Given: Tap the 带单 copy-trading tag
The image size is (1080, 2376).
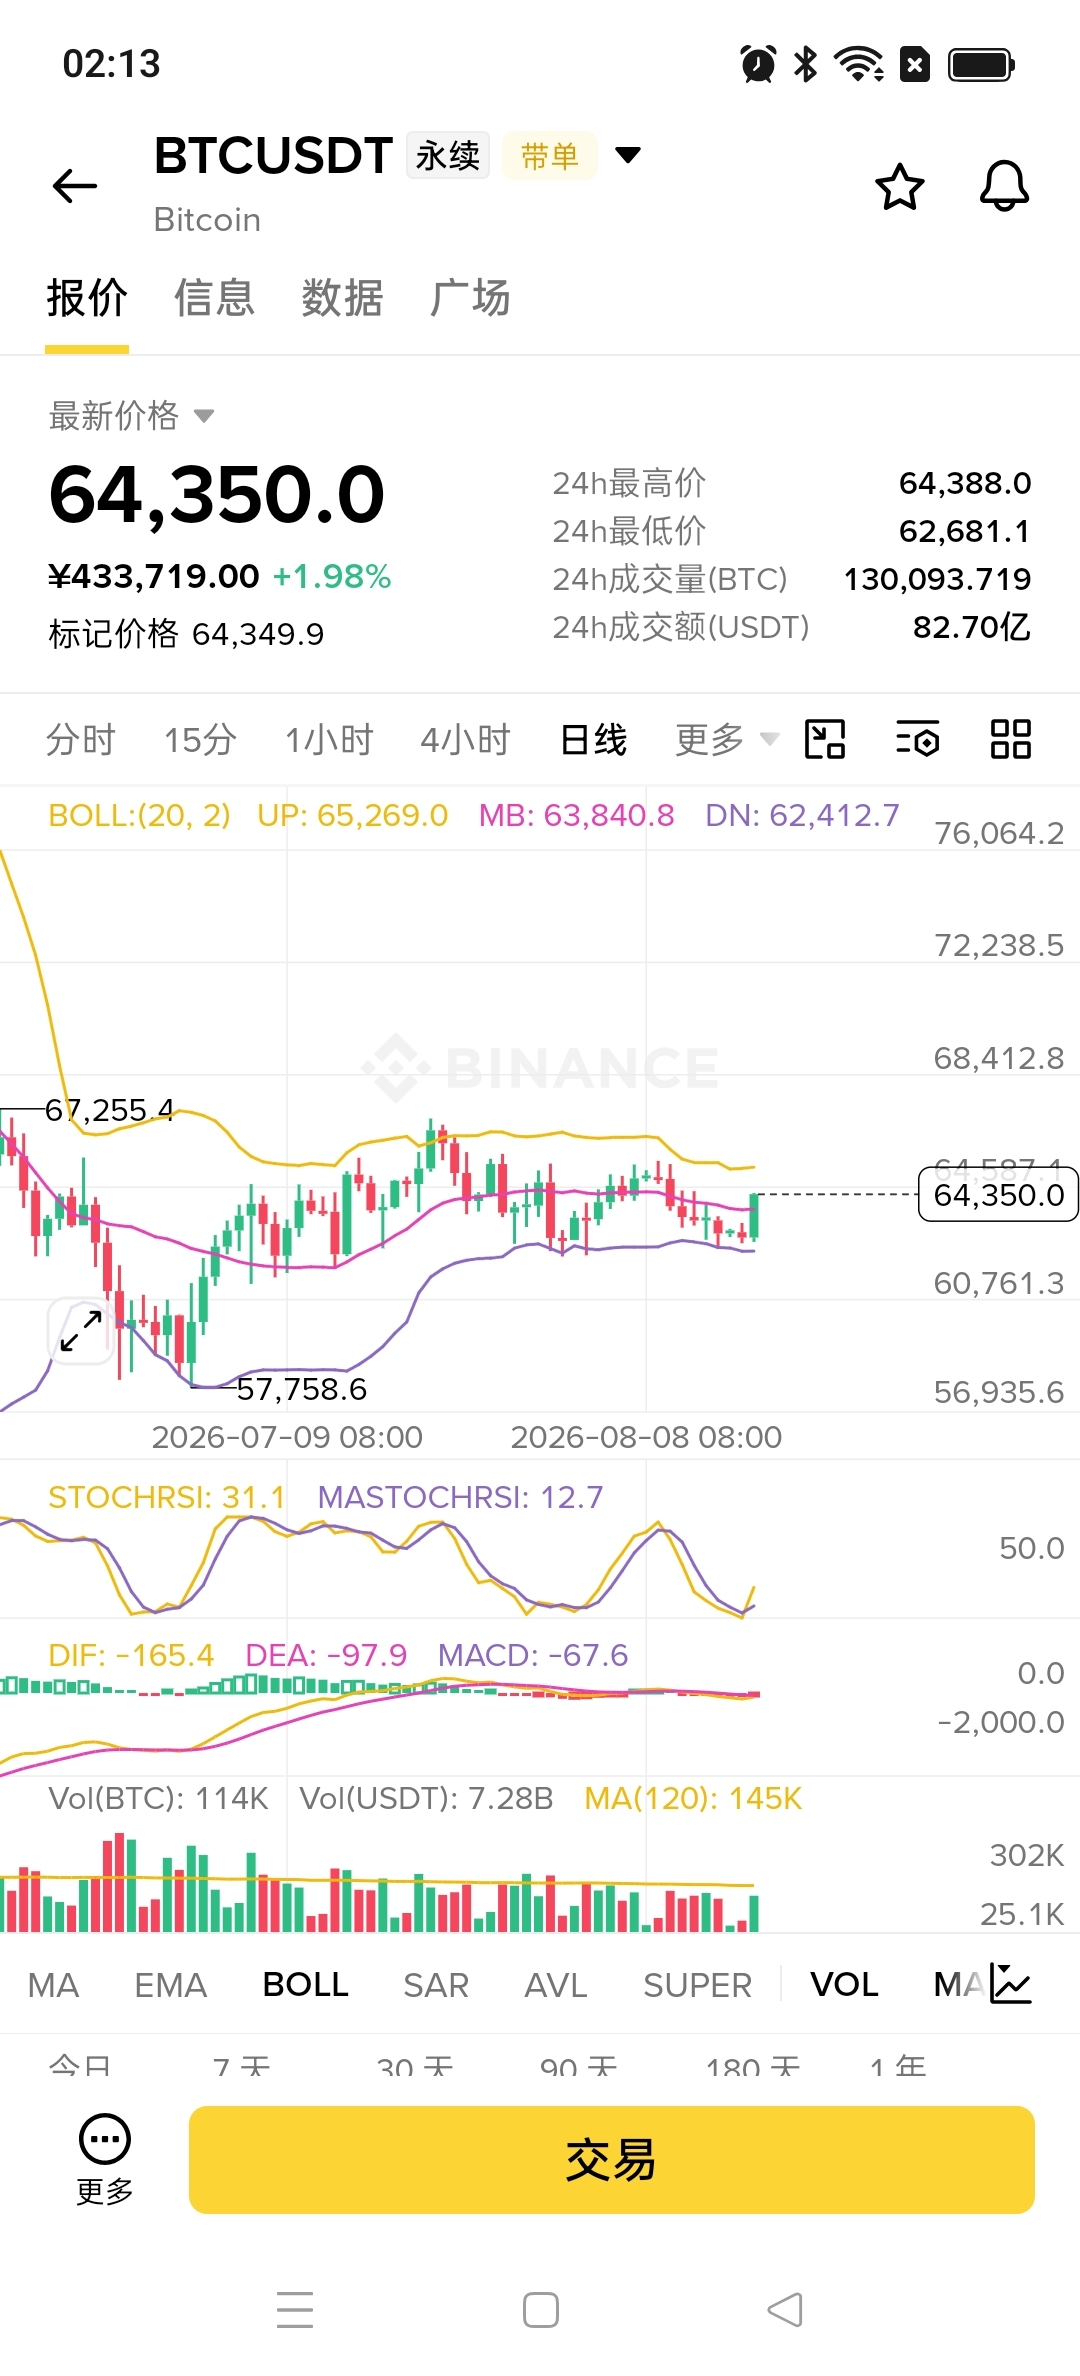Looking at the screenshot, I should (x=550, y=156).
